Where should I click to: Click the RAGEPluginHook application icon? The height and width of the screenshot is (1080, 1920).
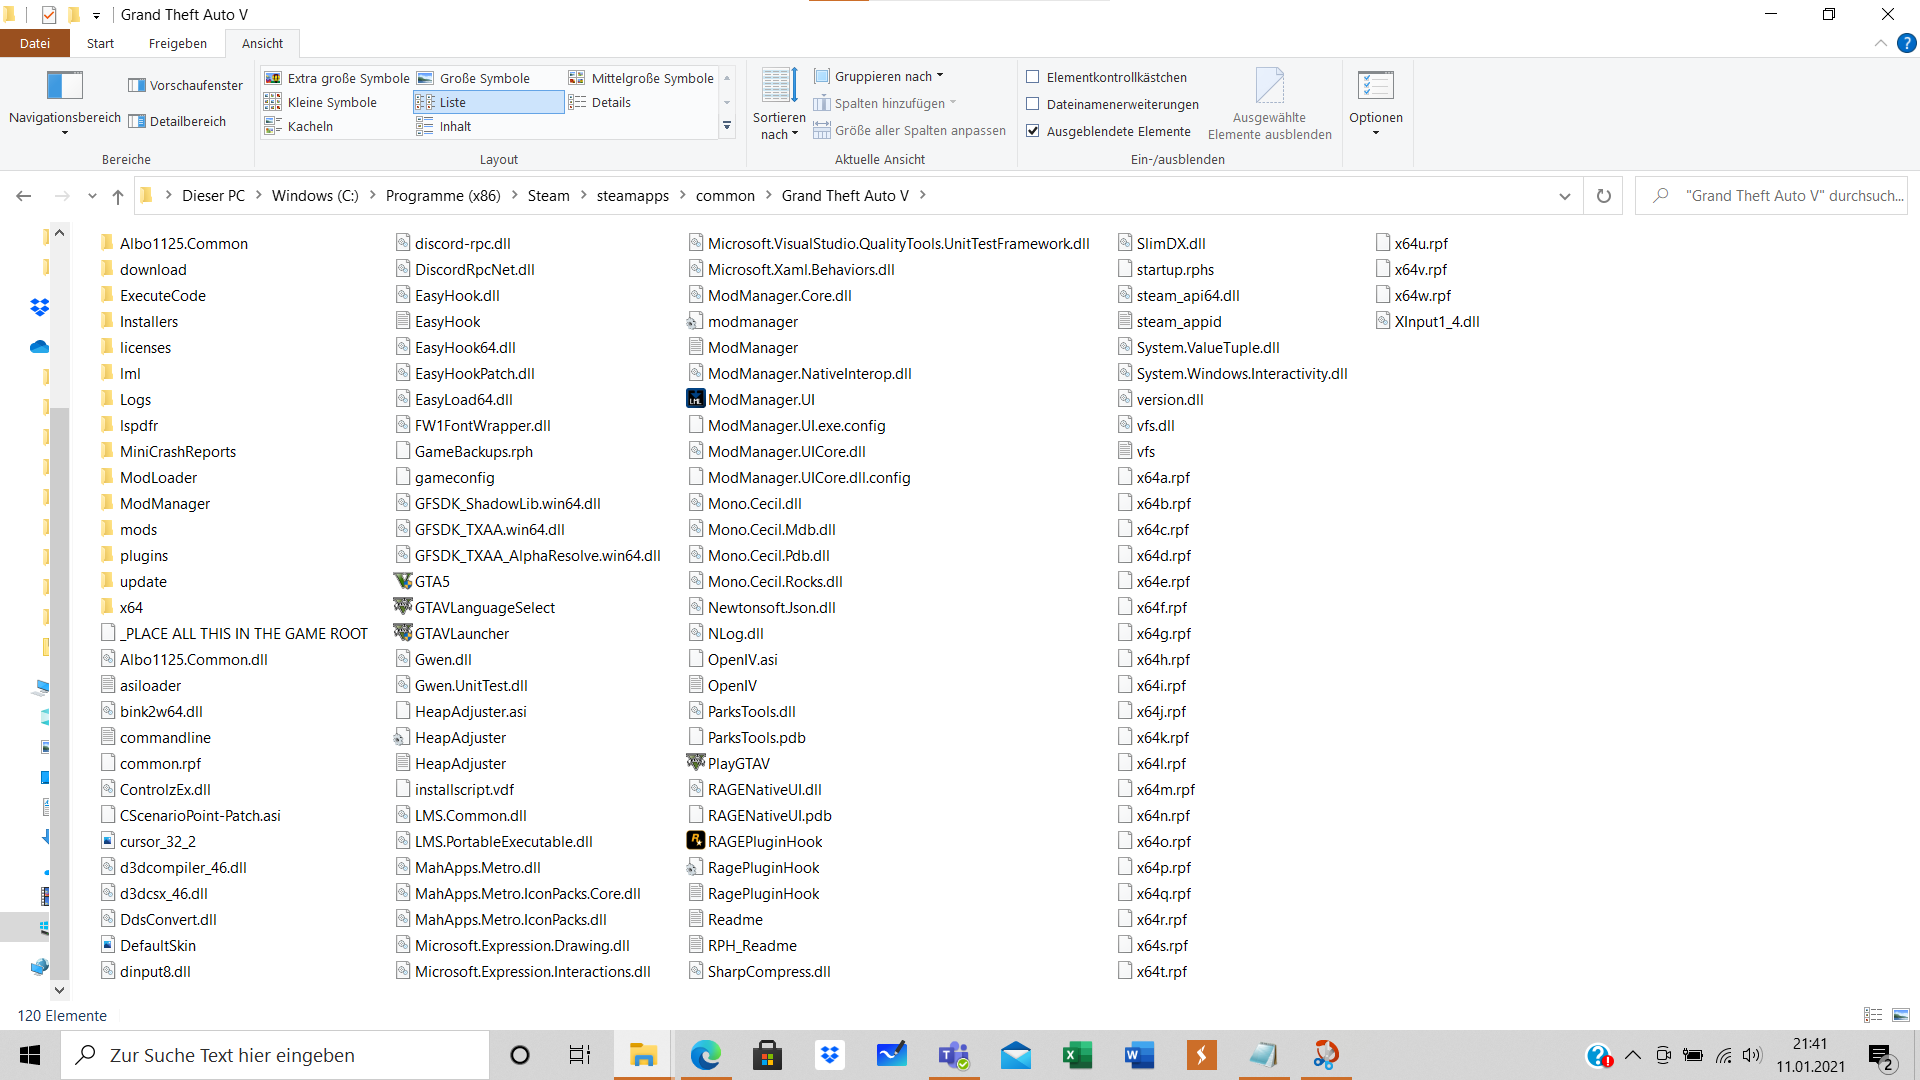[x=695, y=841]
